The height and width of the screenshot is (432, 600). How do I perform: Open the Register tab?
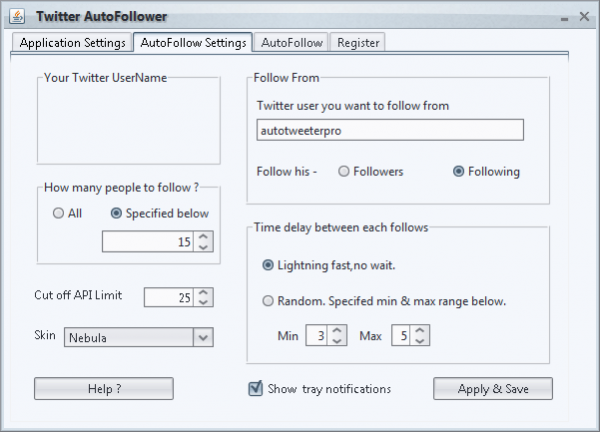click(358, 42)
